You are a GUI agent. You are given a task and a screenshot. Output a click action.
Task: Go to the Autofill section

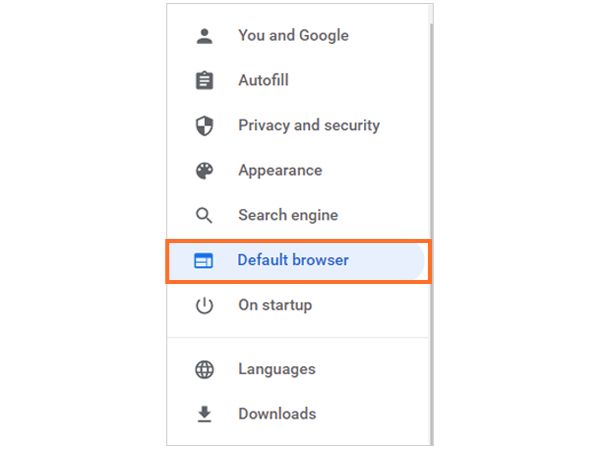pyautogui.click(x=264, y=81)
